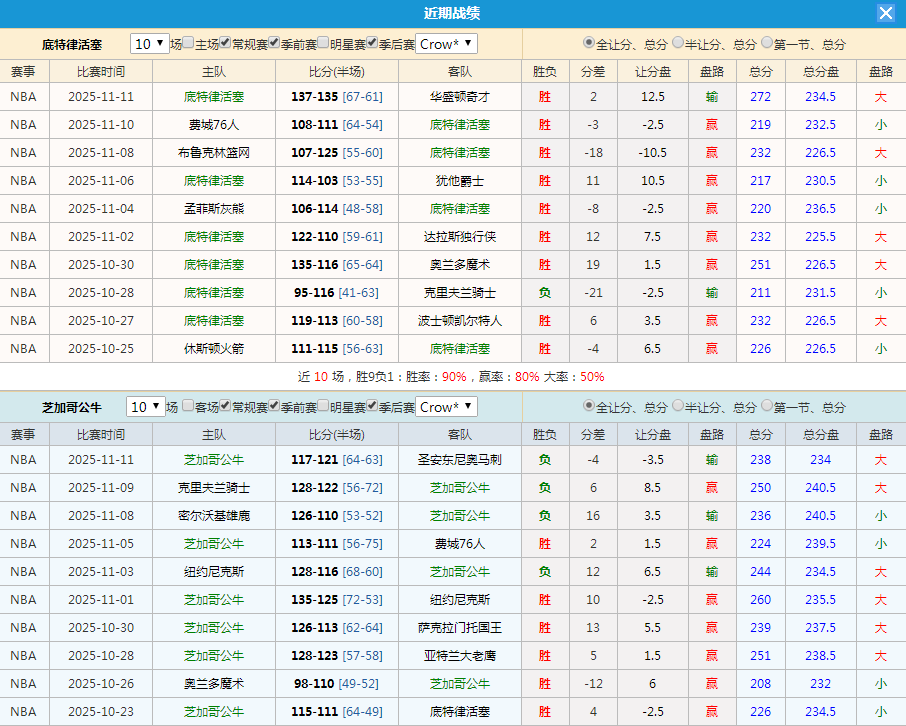This screenshot has height=726, width=906.
Task: Select 半让分、总分 in the Pistons section
Action: pos(677,44)
